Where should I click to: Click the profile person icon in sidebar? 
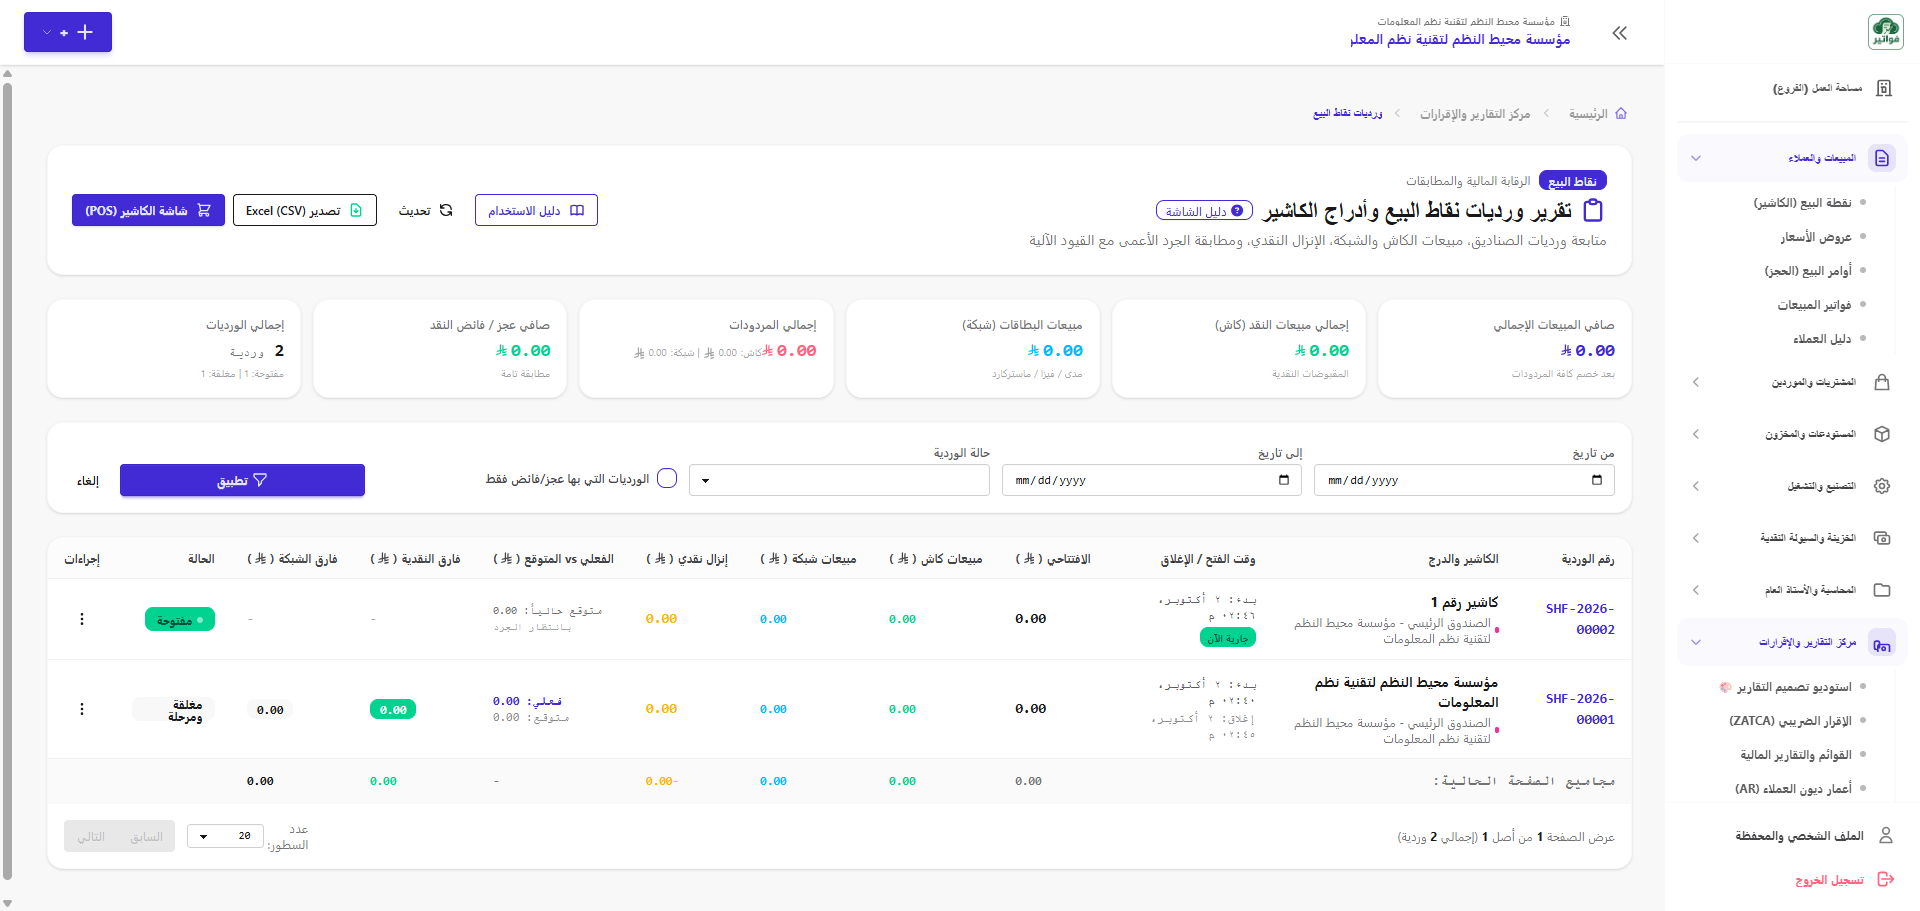click(x=1886, y=835)
